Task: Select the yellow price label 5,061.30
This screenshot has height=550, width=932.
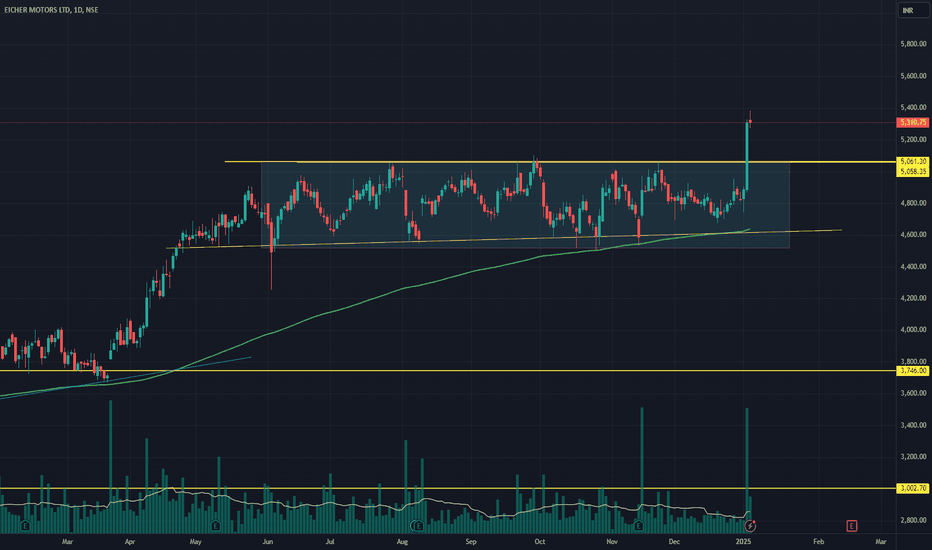Action: (x=913, y=162)
